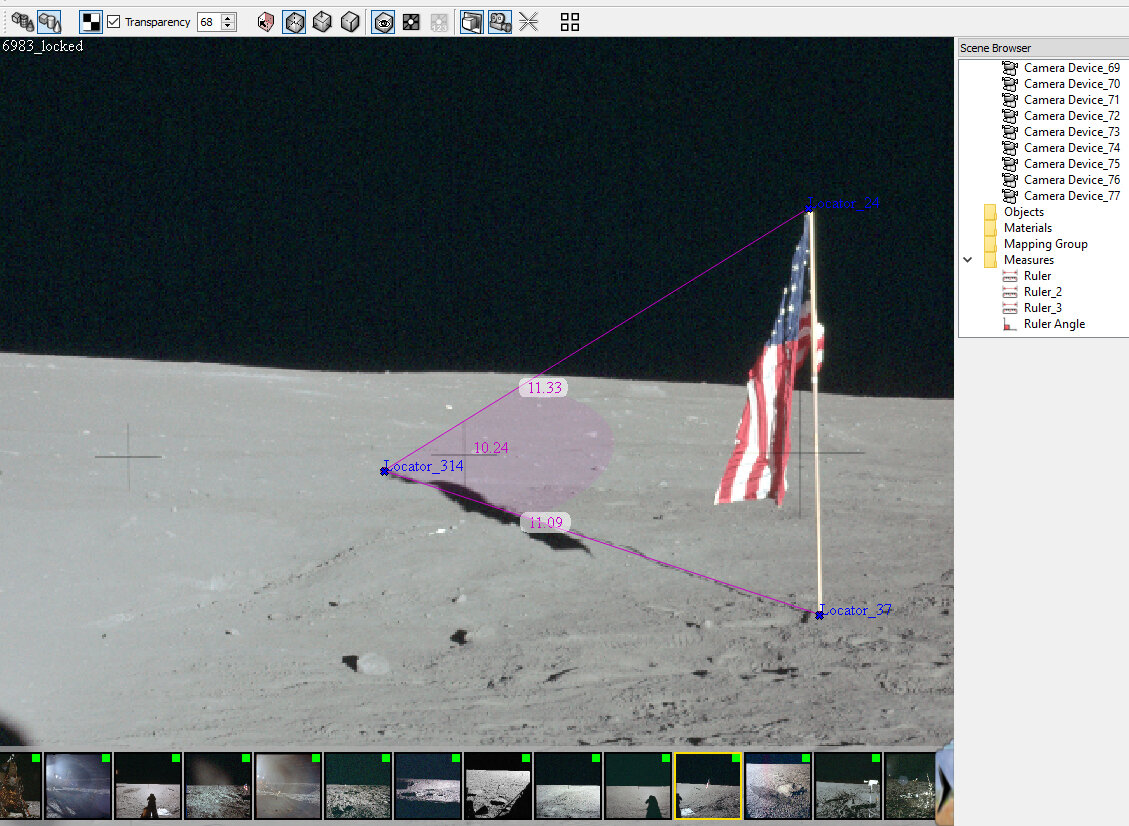The image size is (1129, 826).
Task: Click the greyed-out 123 numbering icon
Action: click(439, 22)
